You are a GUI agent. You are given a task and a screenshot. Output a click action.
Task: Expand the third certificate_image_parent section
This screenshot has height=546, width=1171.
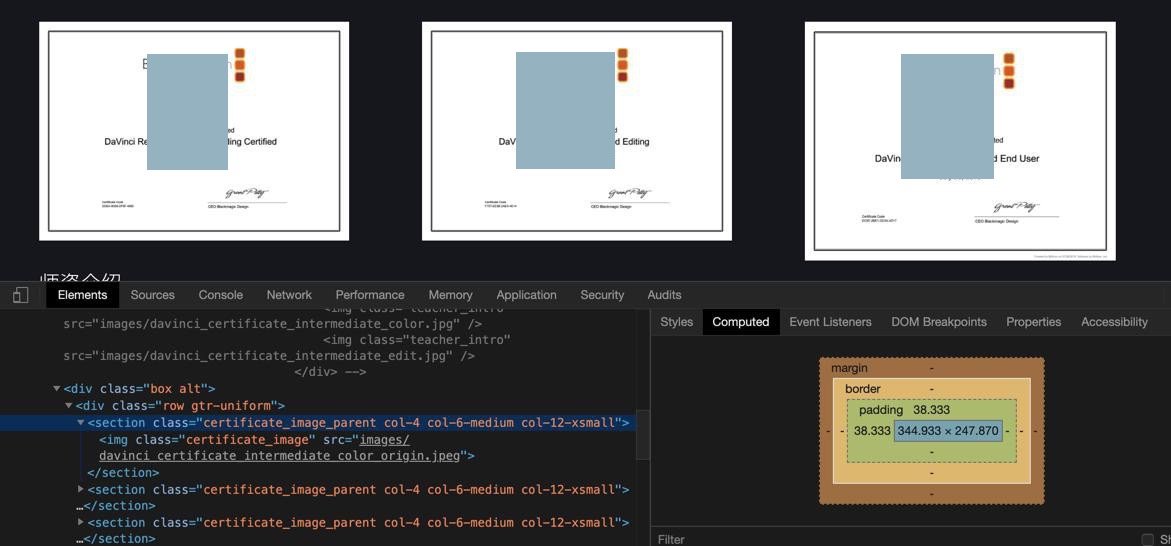[x=81, y=522]
